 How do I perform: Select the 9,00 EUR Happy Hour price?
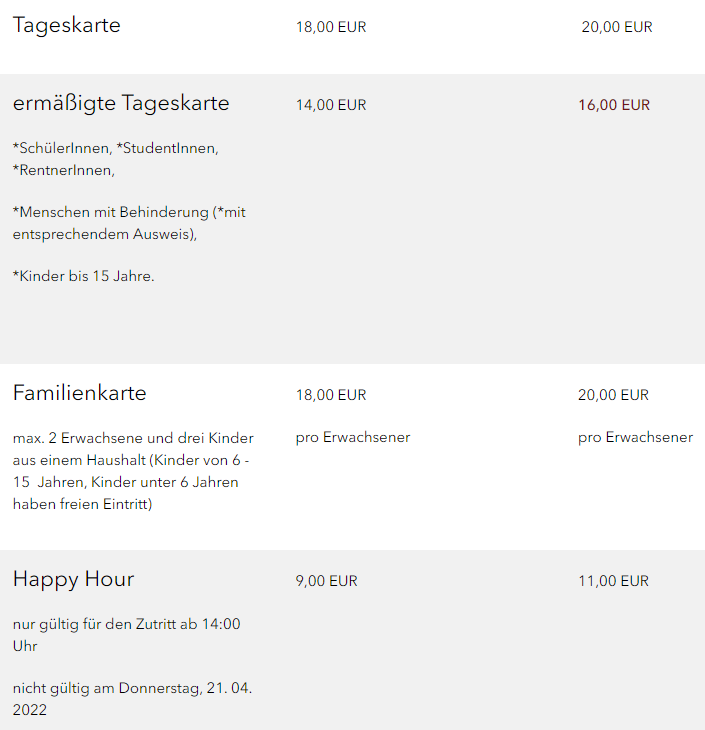click(326, 581)
